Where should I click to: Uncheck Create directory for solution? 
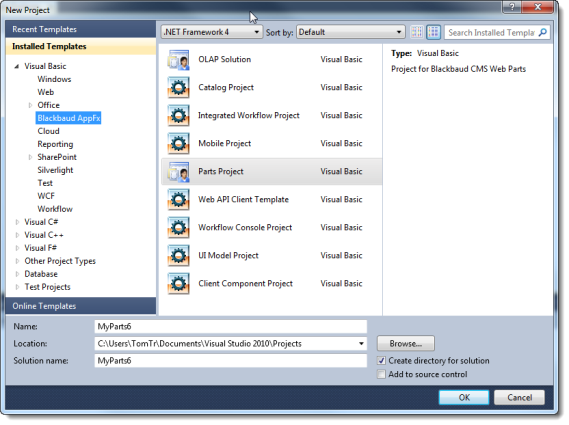click(381, 361)
